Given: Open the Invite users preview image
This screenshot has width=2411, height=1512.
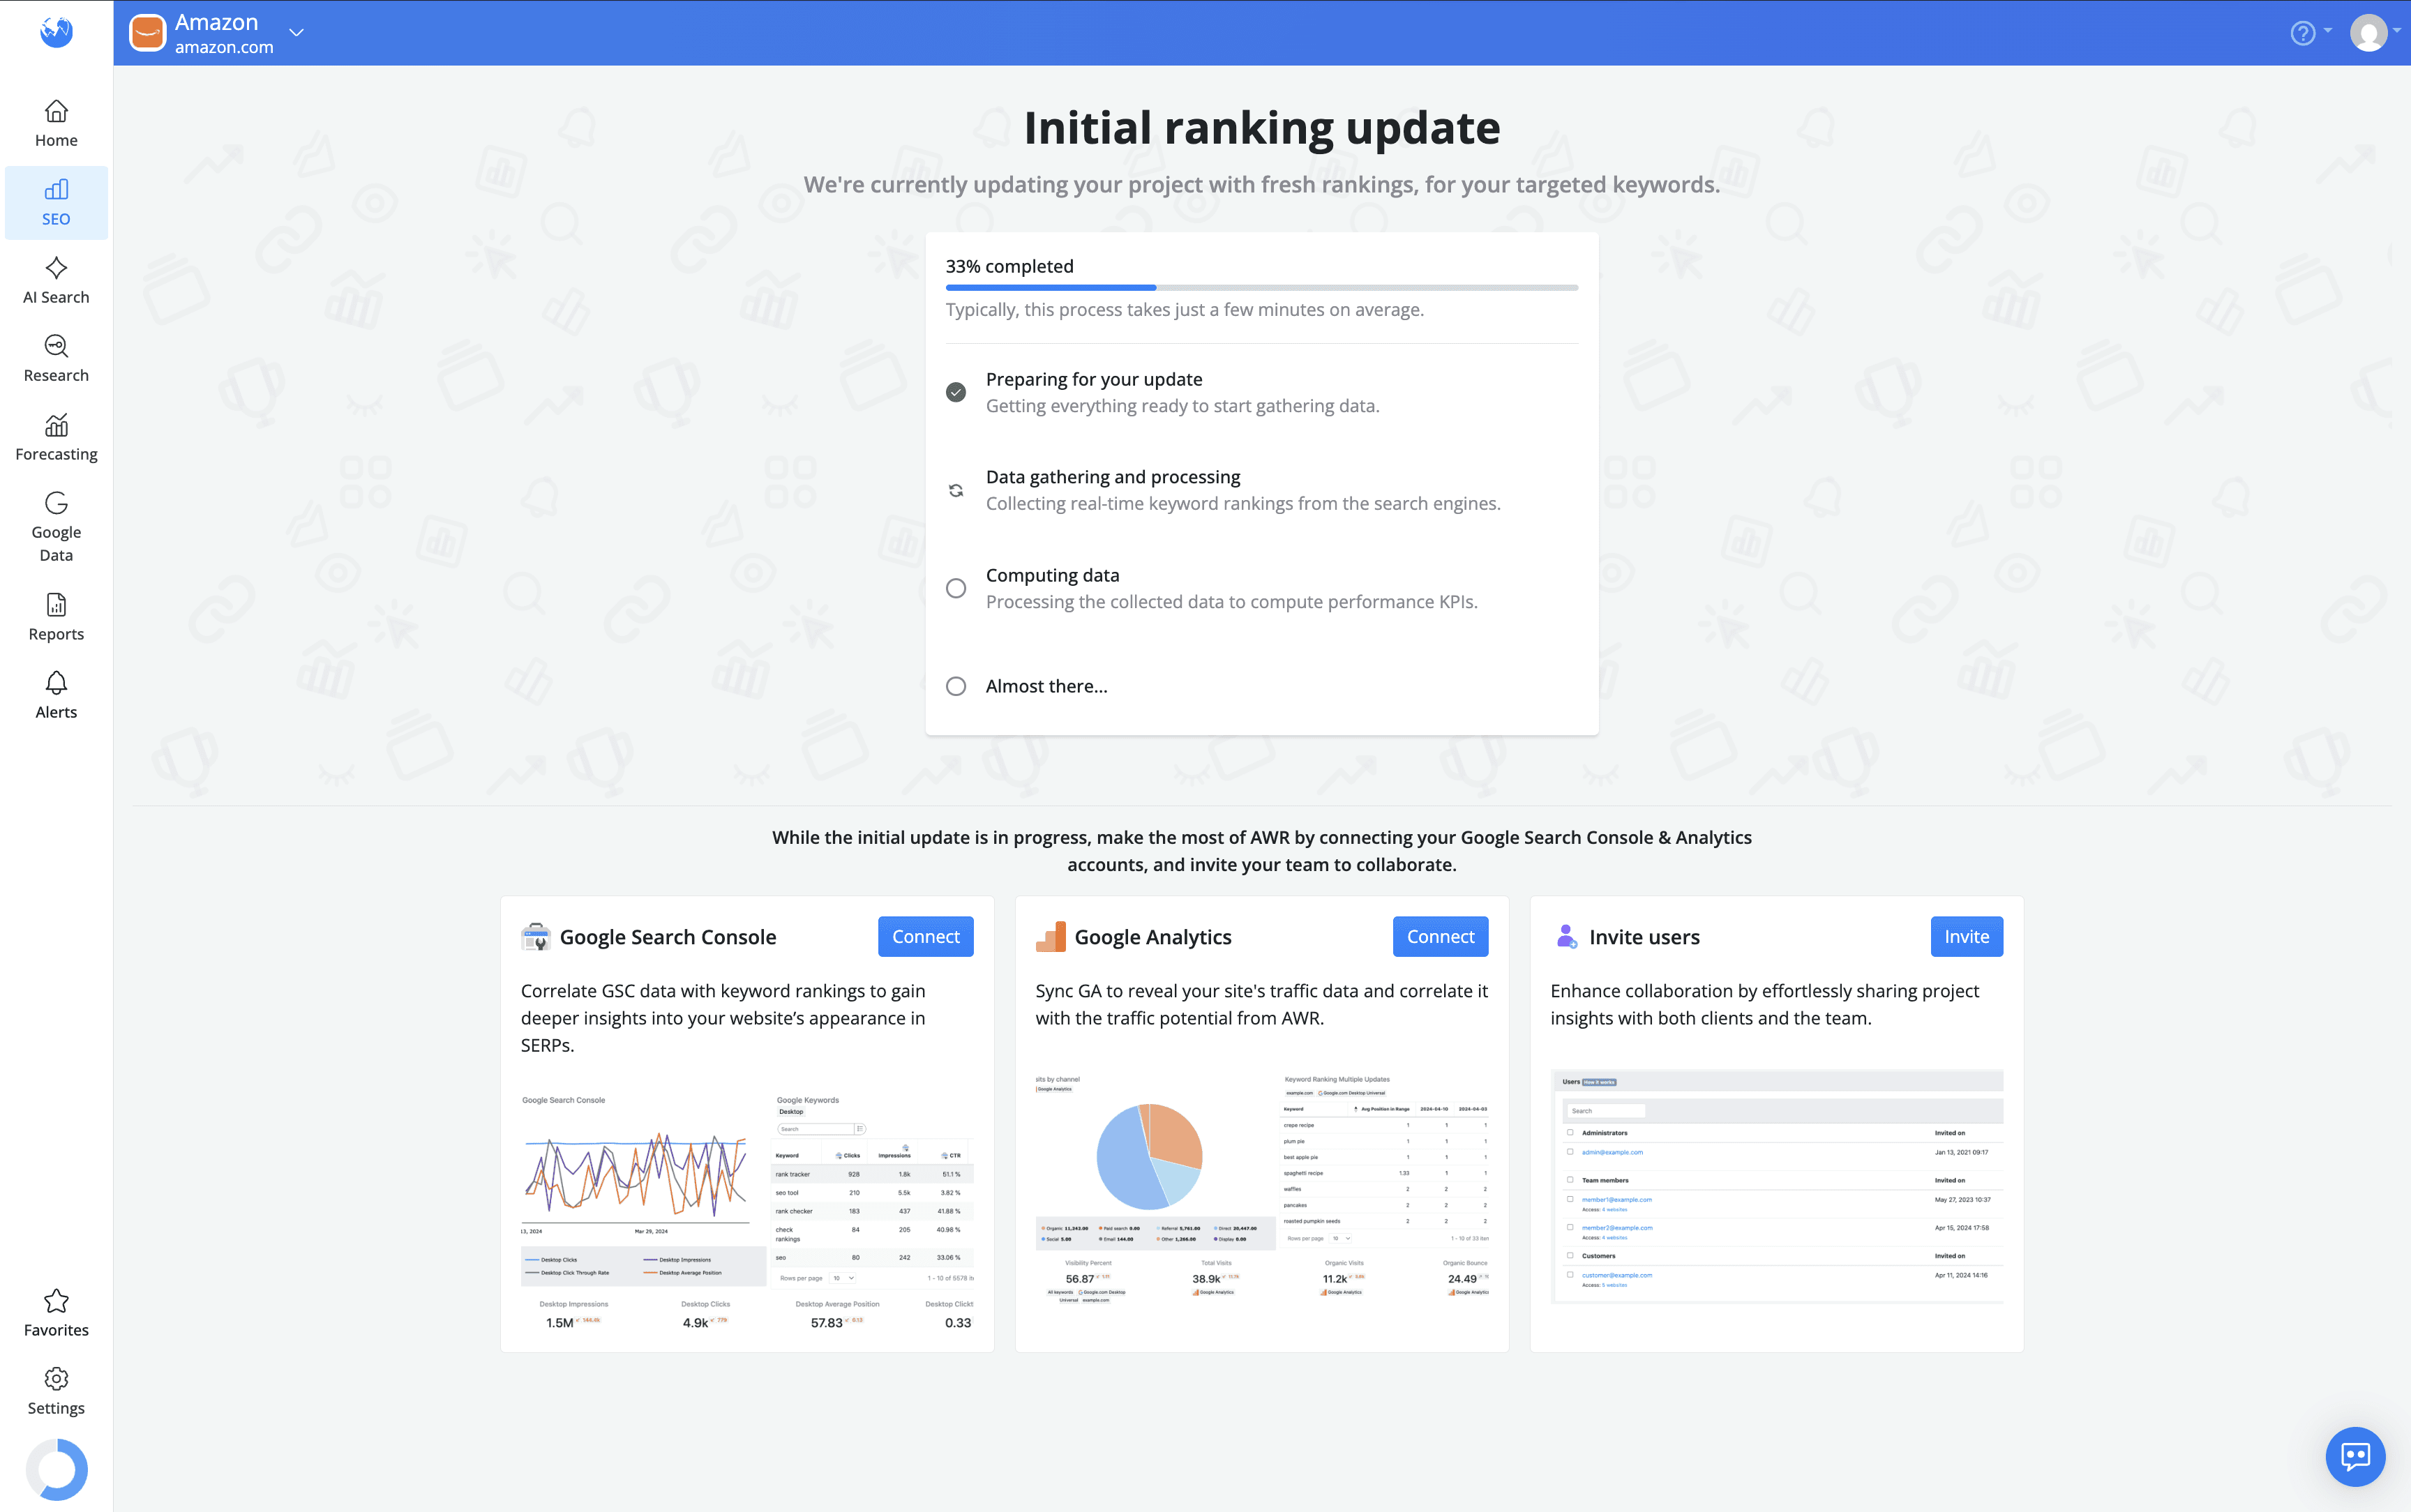Looking at the screenshot, I should coord(1777,1186).
